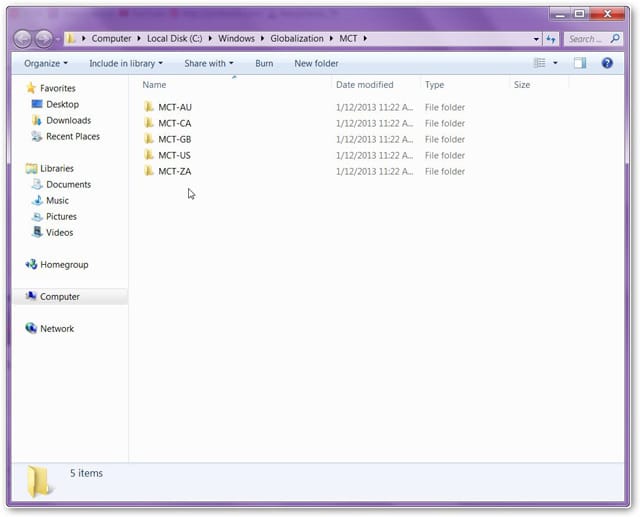Expand the arrow after Globalization in breadcrumb
Image resolution: width=640 pixels, height=517 pixels.
[x=331, y=38]
